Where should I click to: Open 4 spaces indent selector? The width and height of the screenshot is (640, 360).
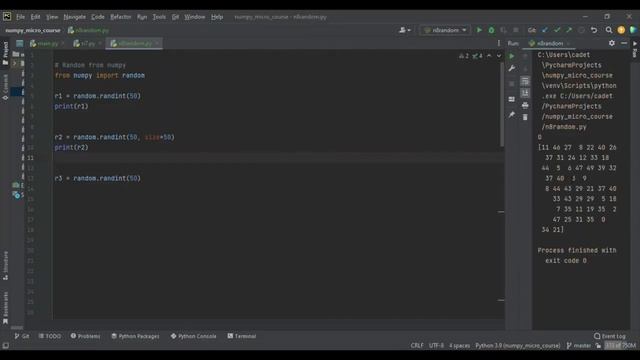(460, 346)
